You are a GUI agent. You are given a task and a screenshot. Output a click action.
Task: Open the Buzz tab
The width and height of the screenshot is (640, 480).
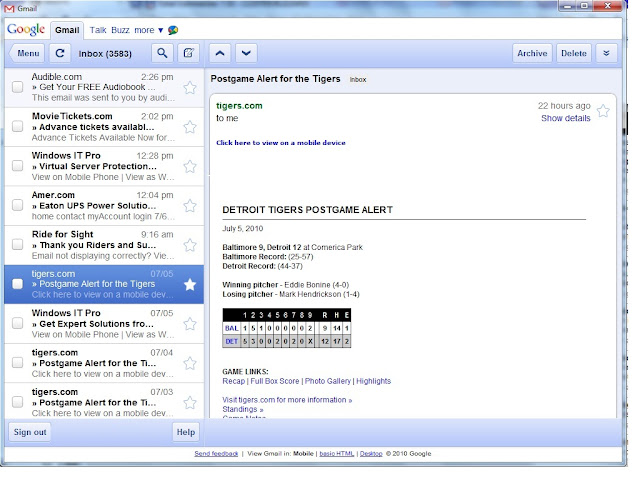[121, 30]
